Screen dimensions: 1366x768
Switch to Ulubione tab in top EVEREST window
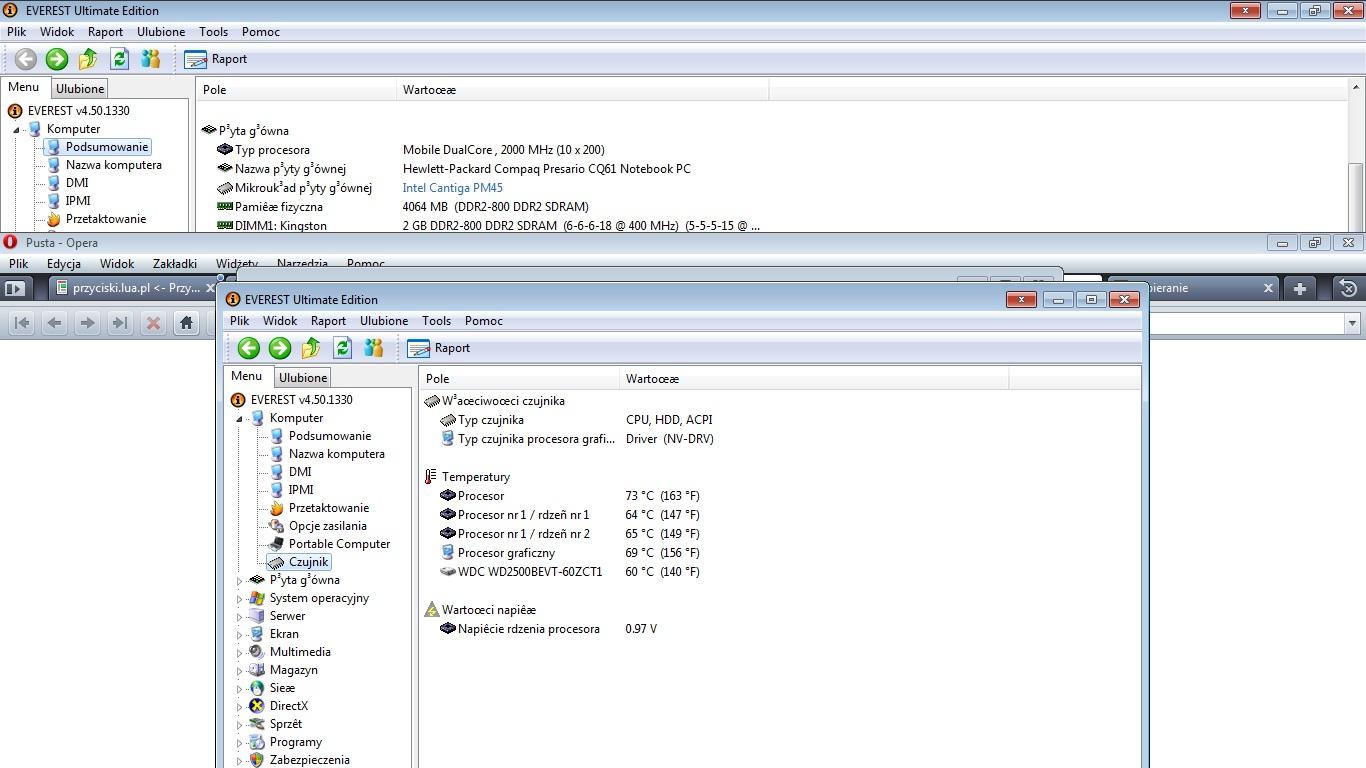pyautogui.click(x=80, y=89)
